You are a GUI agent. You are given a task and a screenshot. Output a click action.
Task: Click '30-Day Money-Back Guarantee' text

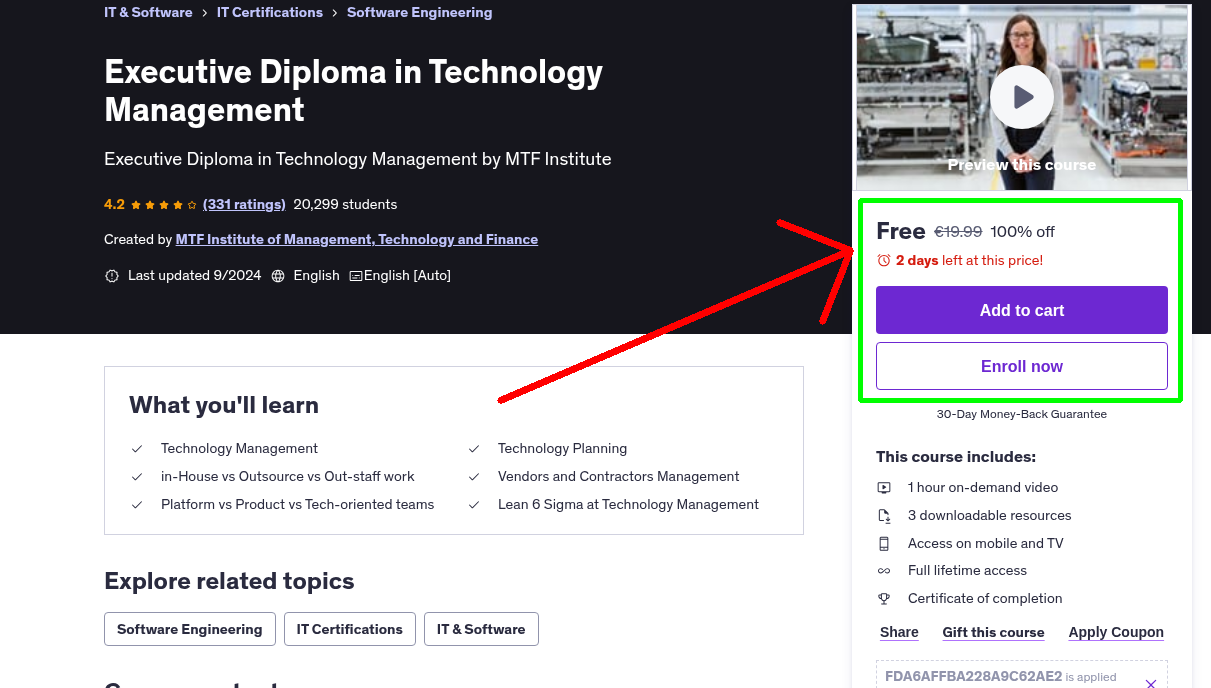pyautogui.click(x=1022, y=414)
